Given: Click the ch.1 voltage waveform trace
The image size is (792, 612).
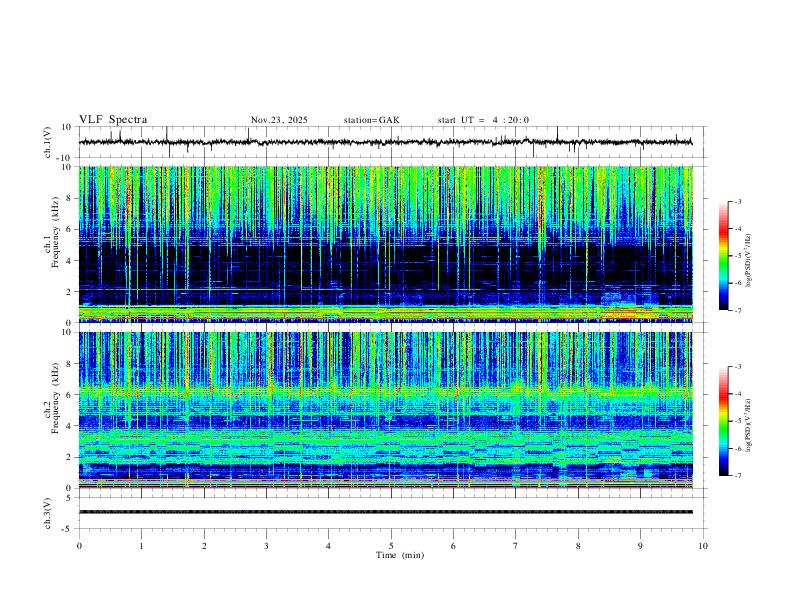Looking at the screenshot, I should [x=386, y=142].
